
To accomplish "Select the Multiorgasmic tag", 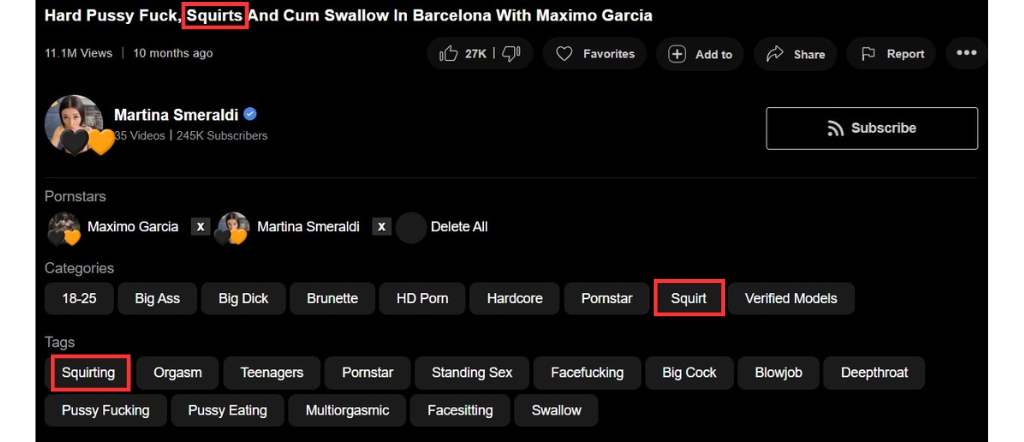I will click(347, 410).
